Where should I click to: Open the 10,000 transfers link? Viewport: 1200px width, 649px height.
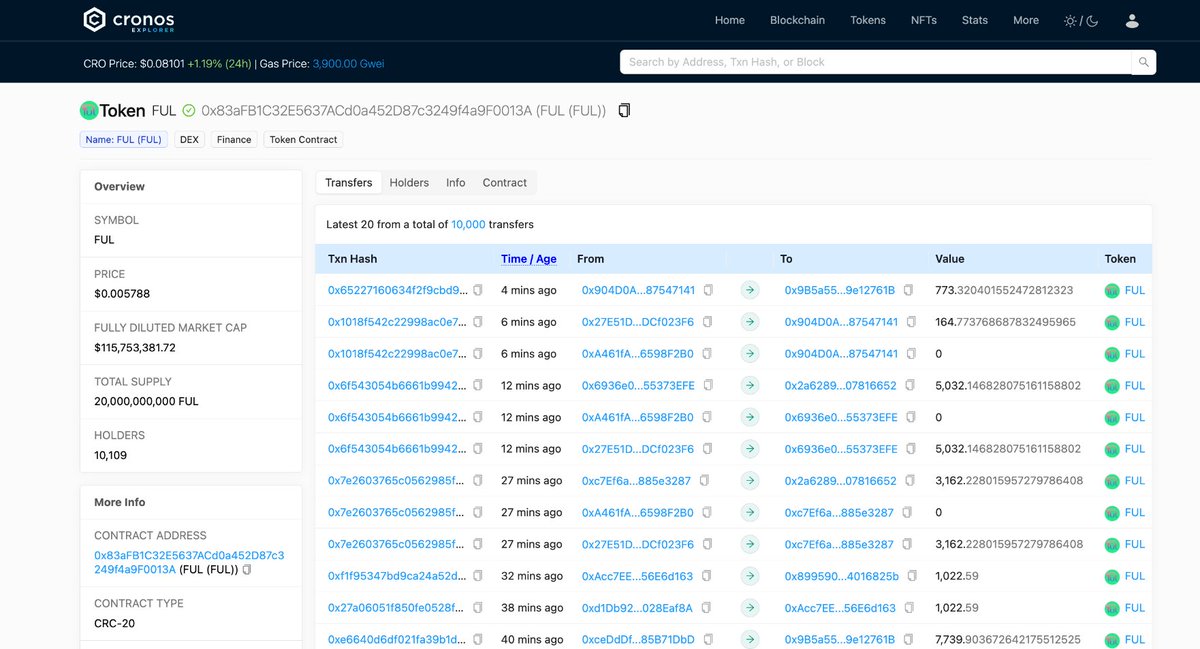pos(468,225)
